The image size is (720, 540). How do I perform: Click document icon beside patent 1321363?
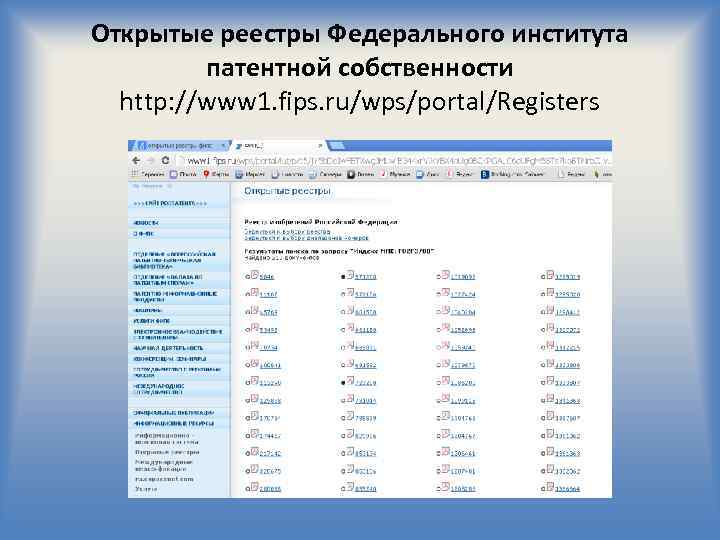[x=550, y=452]
